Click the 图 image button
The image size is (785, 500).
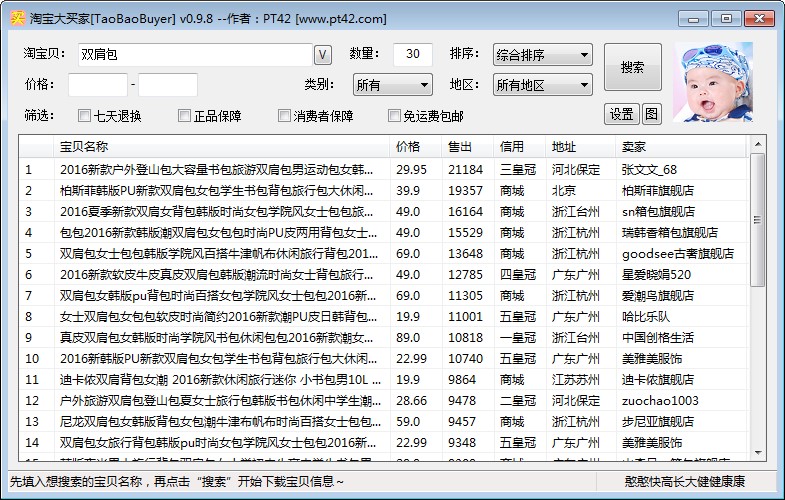(x=652, y=114)
